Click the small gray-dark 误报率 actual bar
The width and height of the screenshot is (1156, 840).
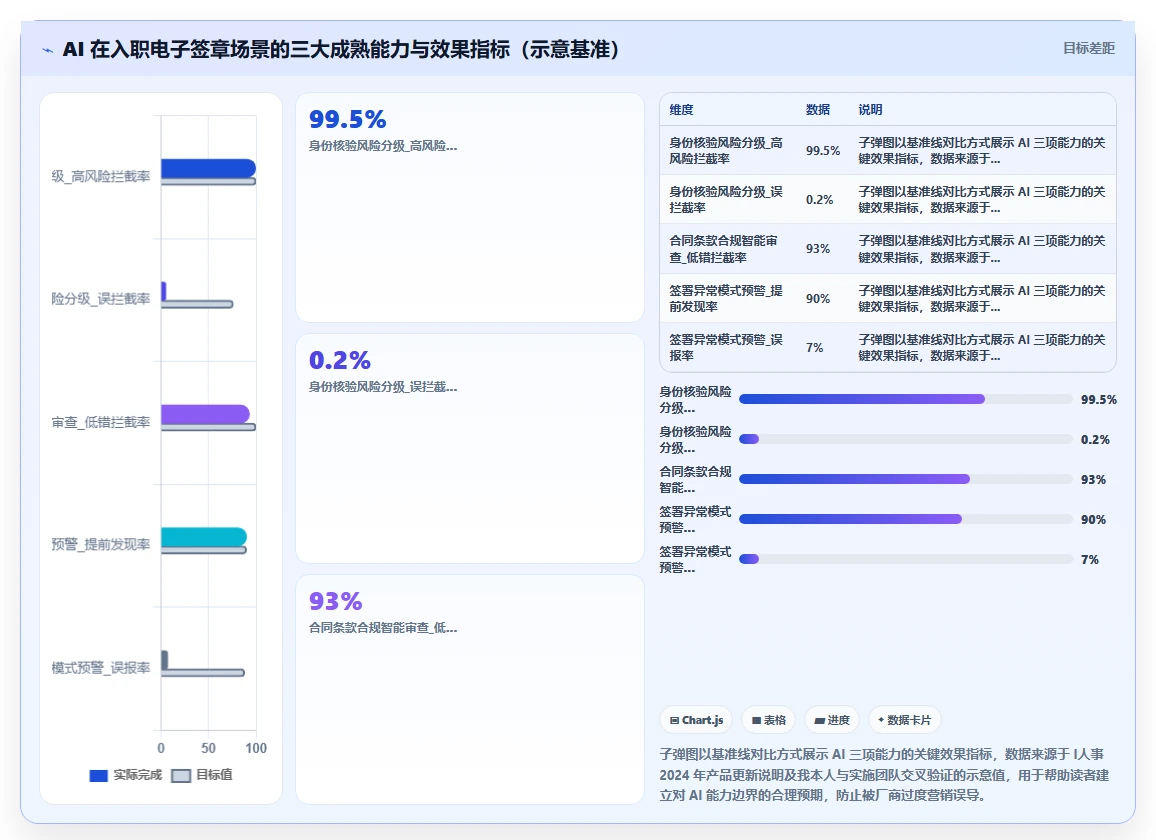click(x=164, y=659)
